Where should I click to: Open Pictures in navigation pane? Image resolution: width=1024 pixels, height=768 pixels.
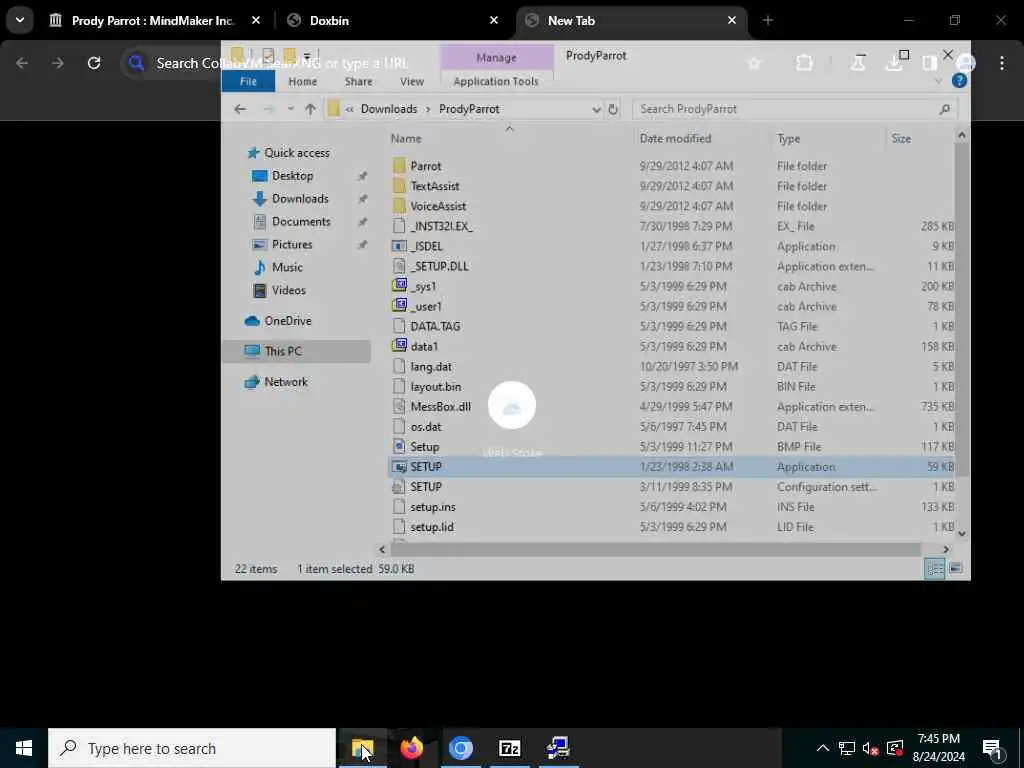[x=291, y=244]
